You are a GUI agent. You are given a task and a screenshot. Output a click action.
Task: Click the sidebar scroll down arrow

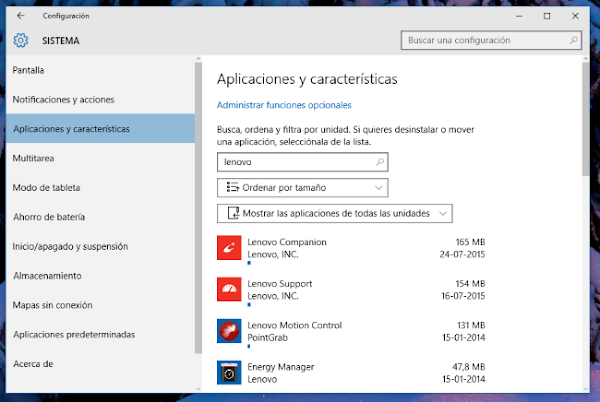198,389
